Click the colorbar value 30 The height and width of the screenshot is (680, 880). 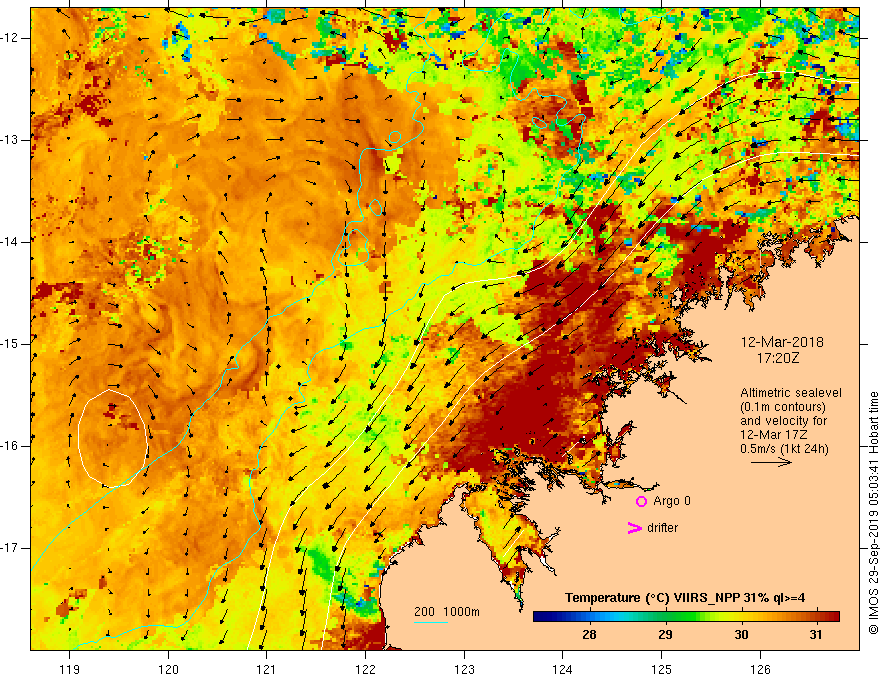[x=741, y=635]
